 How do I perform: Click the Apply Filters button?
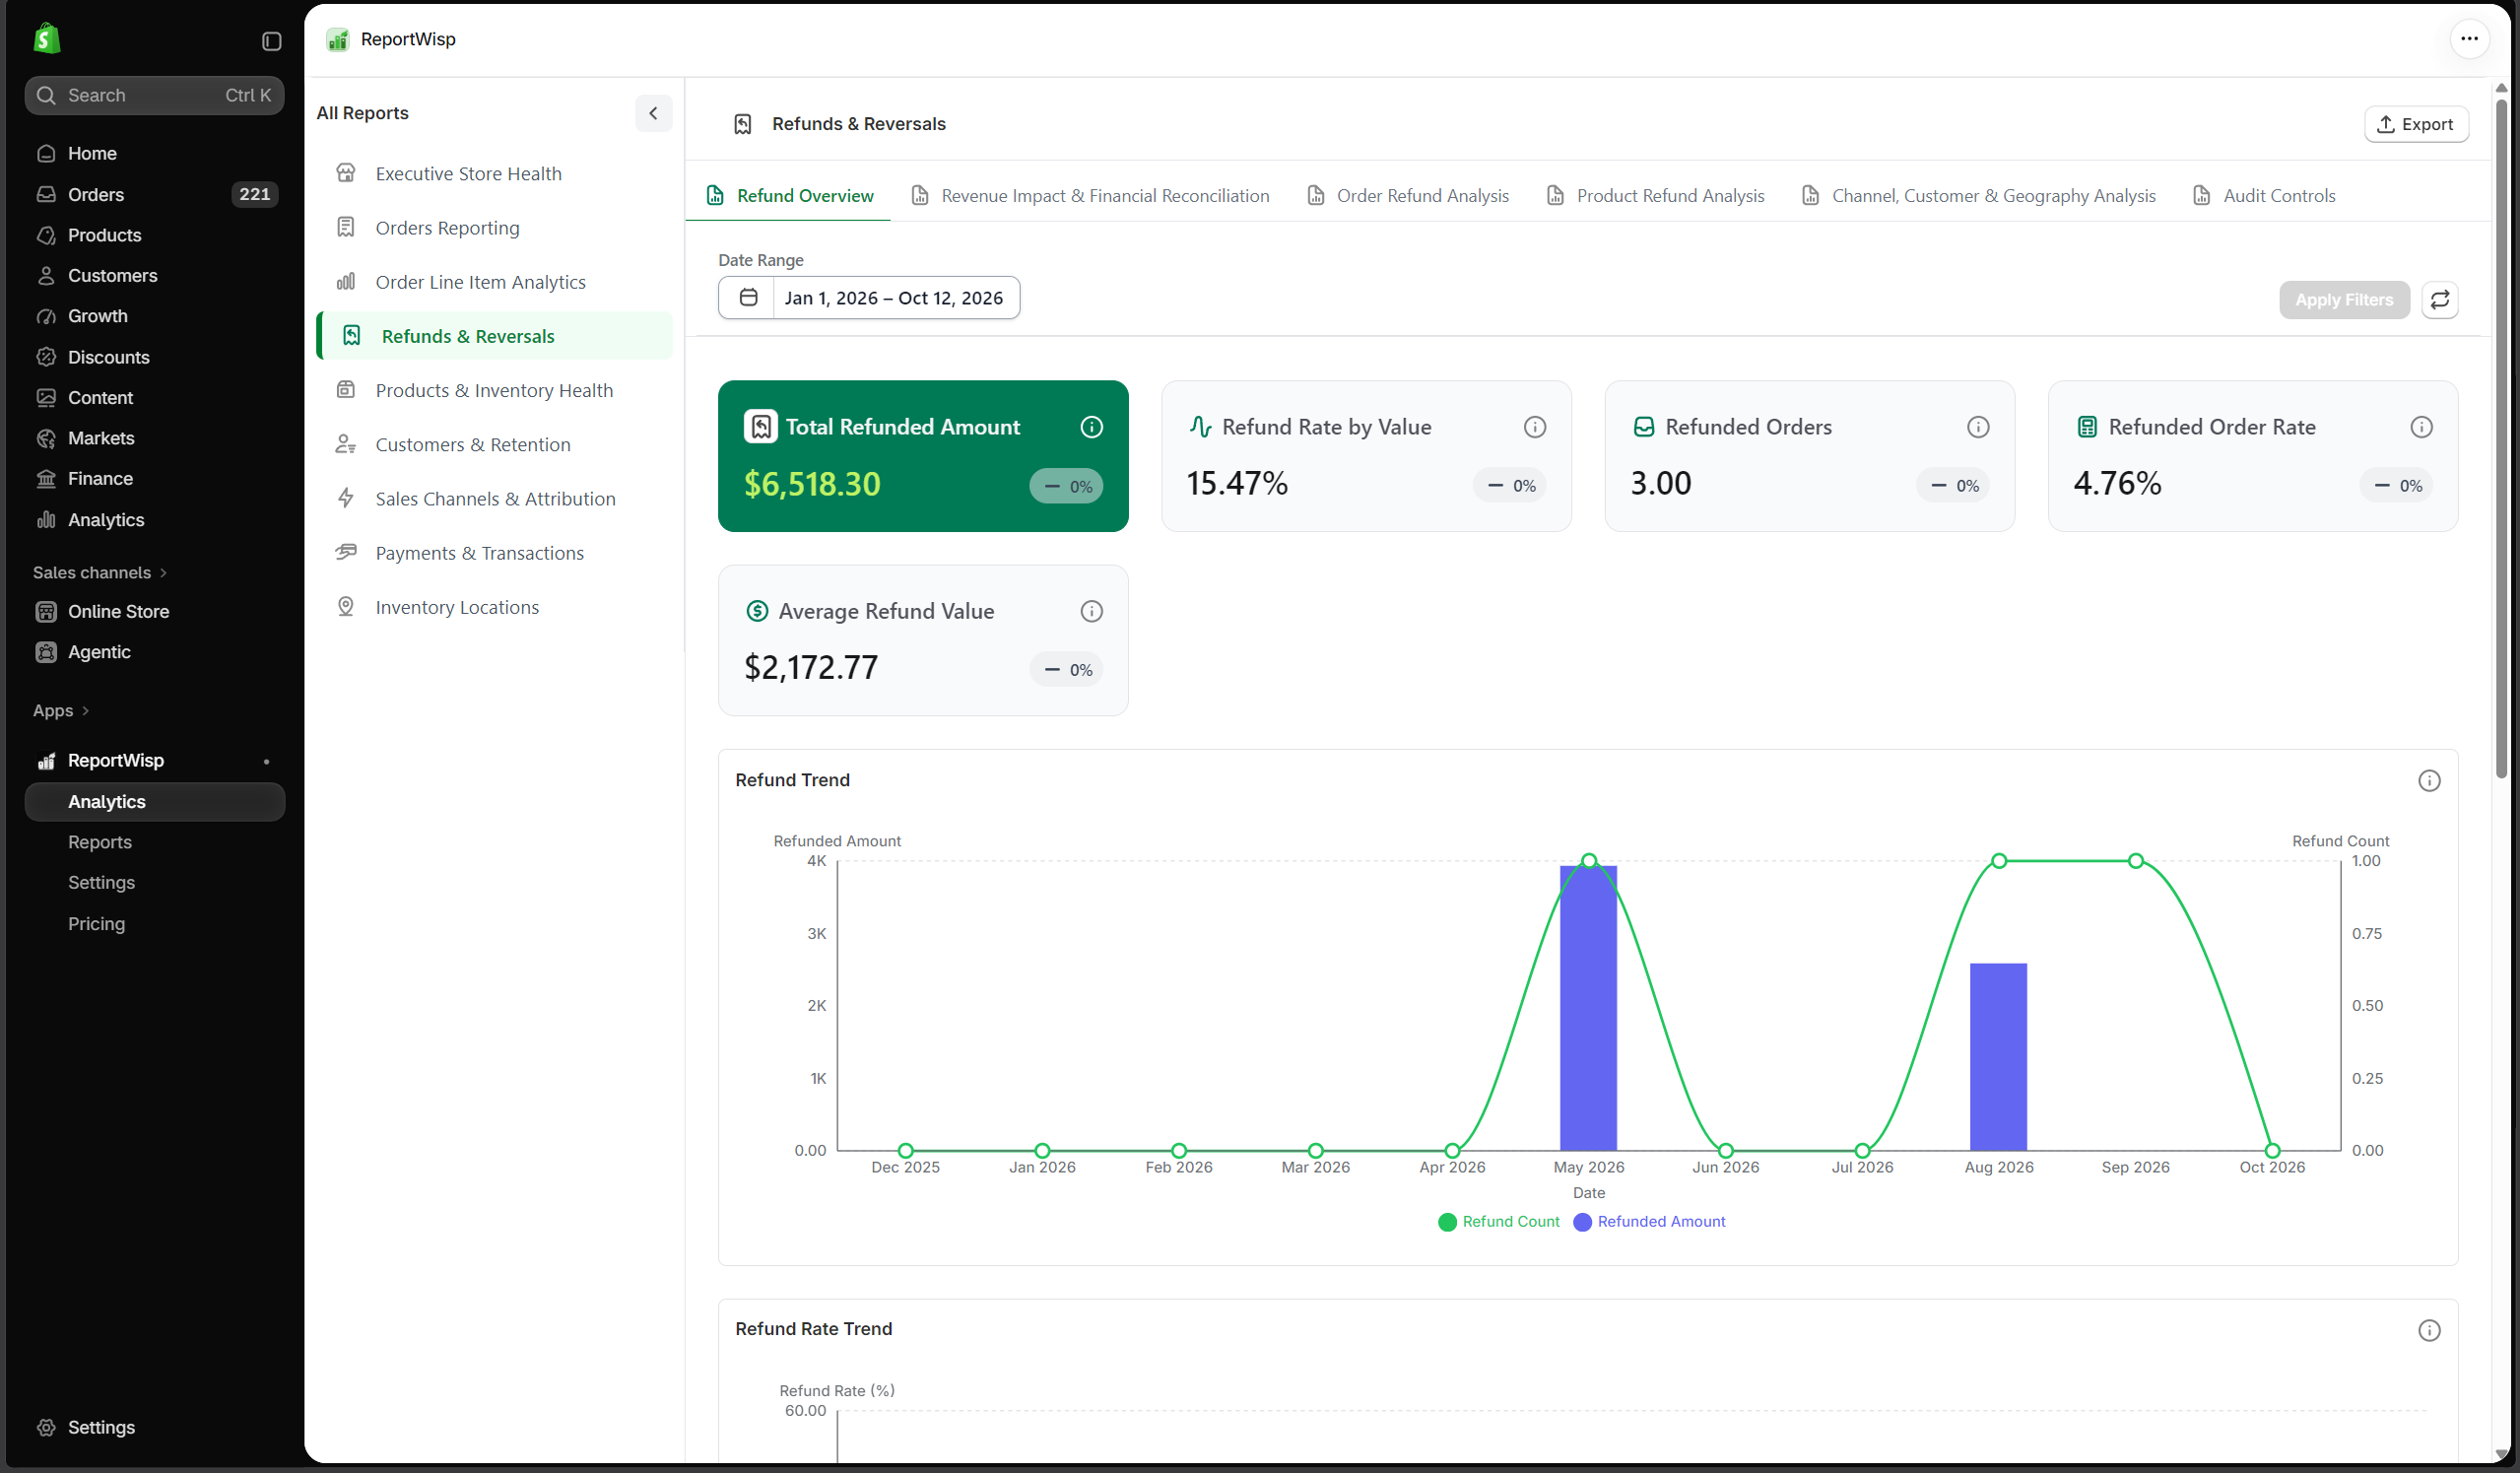(2343, 300)
